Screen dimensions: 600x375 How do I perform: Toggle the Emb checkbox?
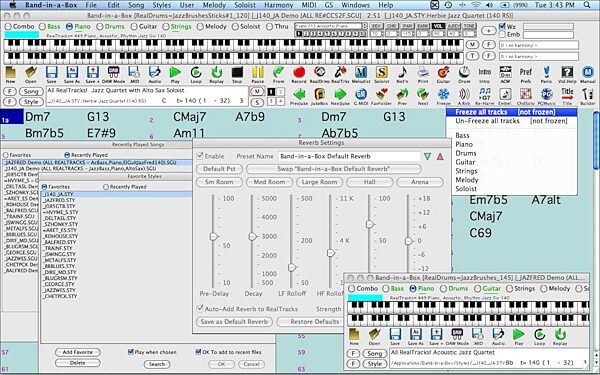click(x=502, y=34)
